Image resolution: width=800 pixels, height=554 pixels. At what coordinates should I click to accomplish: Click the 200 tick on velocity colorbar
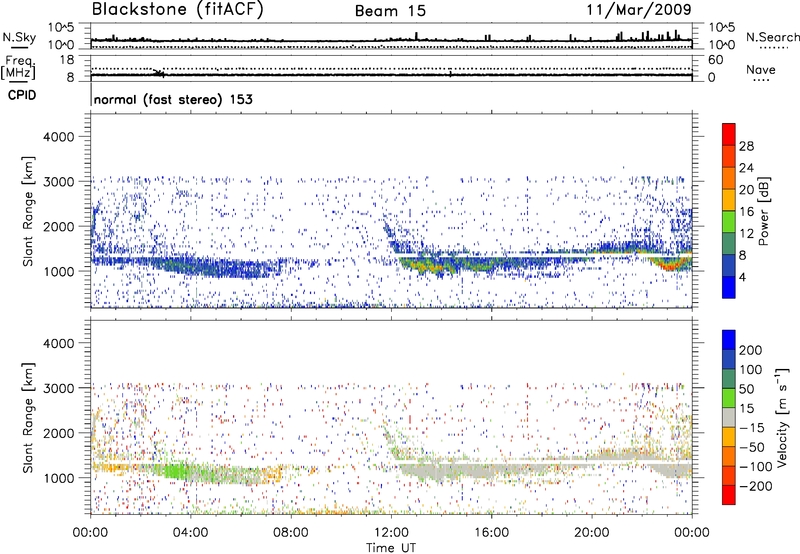pos(751,350)
